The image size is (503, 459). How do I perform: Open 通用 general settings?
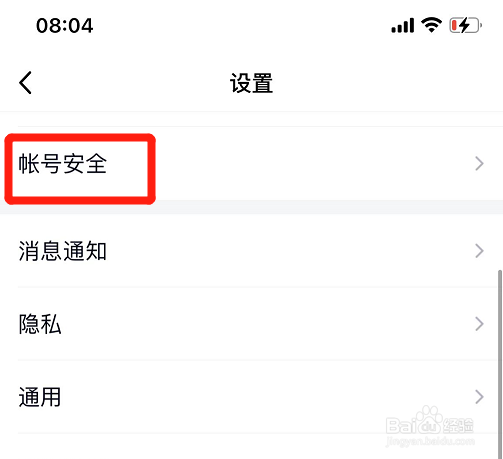tap(251, 397)
